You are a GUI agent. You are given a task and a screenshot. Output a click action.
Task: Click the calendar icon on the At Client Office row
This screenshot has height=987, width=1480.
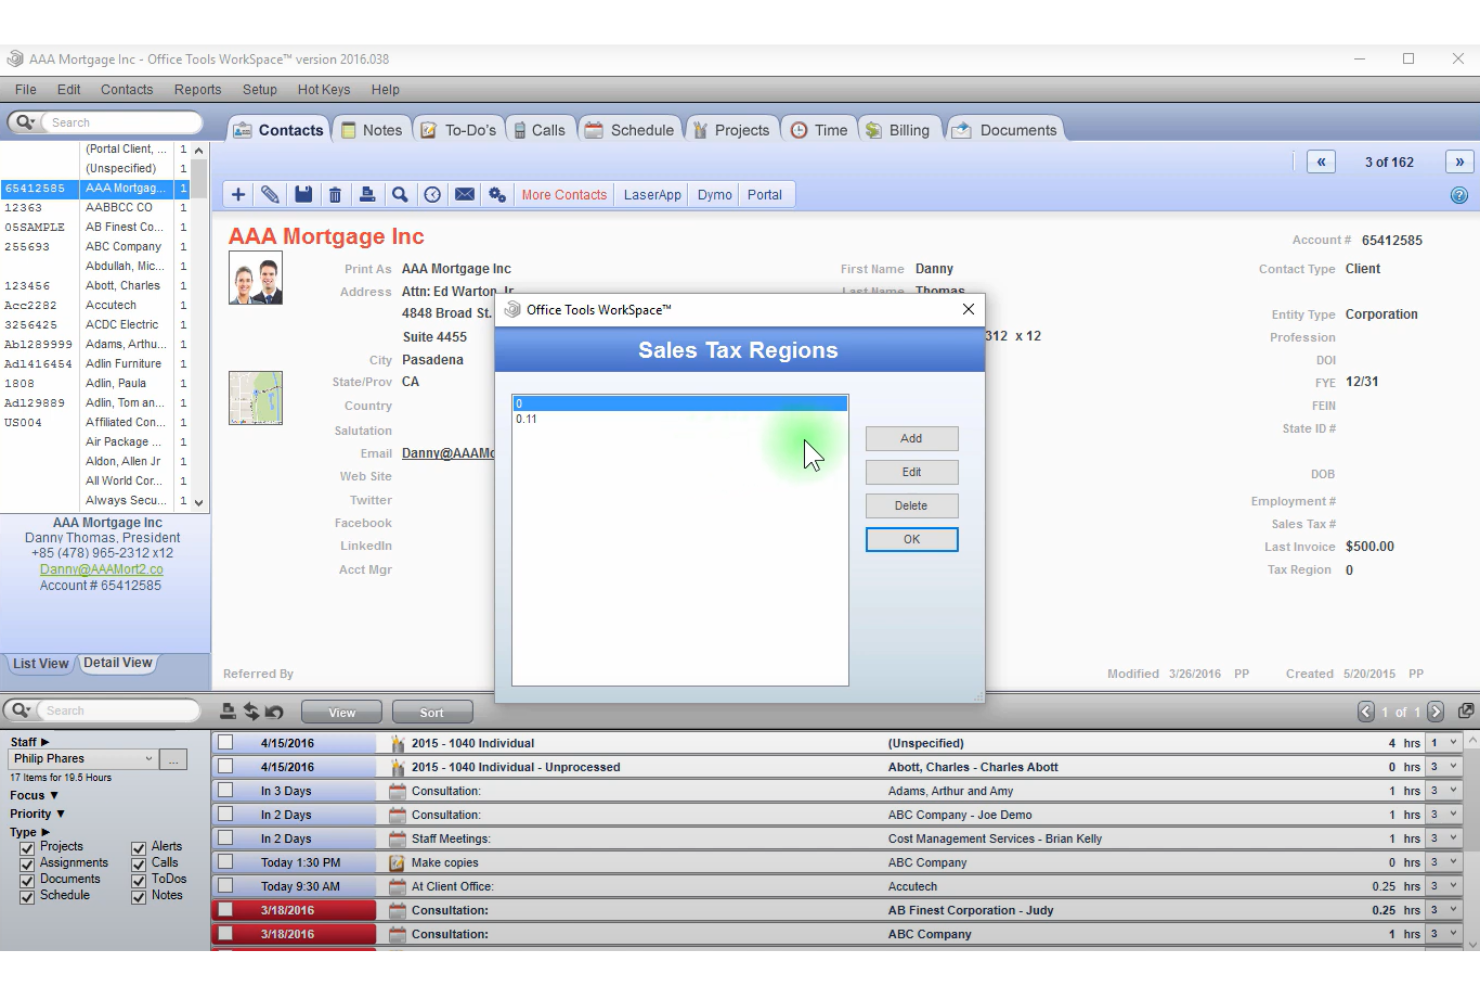(397, 887)
